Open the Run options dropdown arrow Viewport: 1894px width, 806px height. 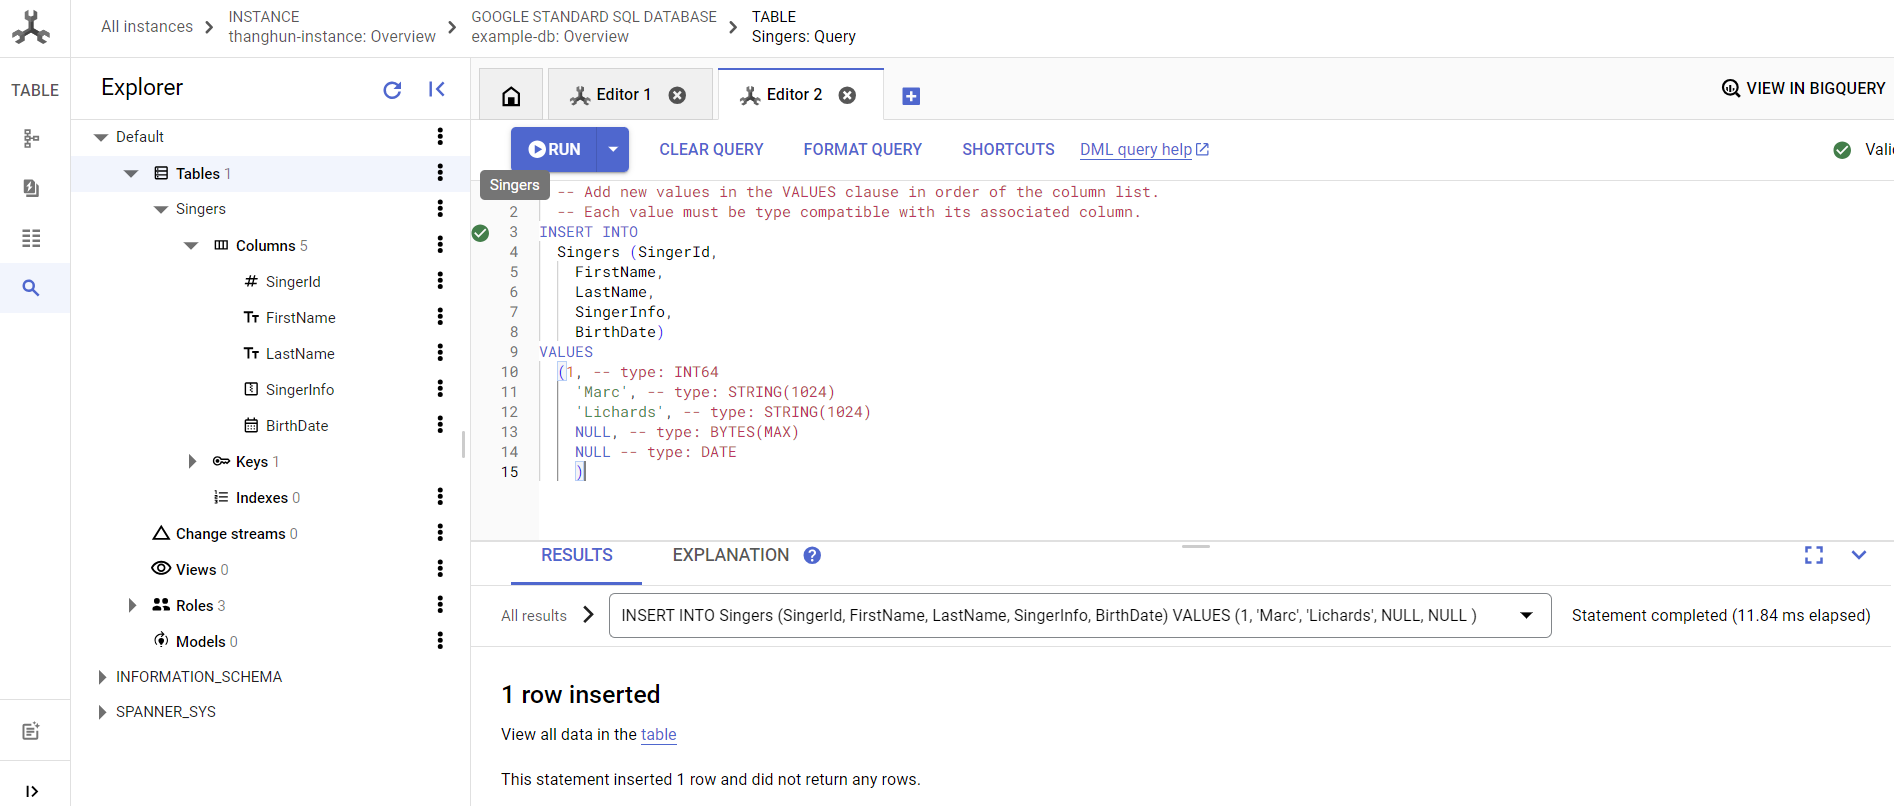[613, 149]
